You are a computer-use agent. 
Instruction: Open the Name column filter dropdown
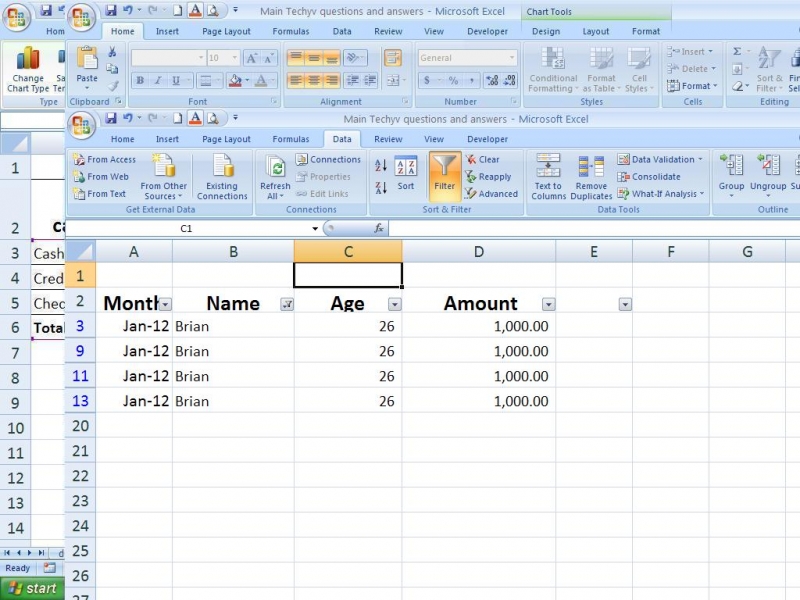point(287,305)
